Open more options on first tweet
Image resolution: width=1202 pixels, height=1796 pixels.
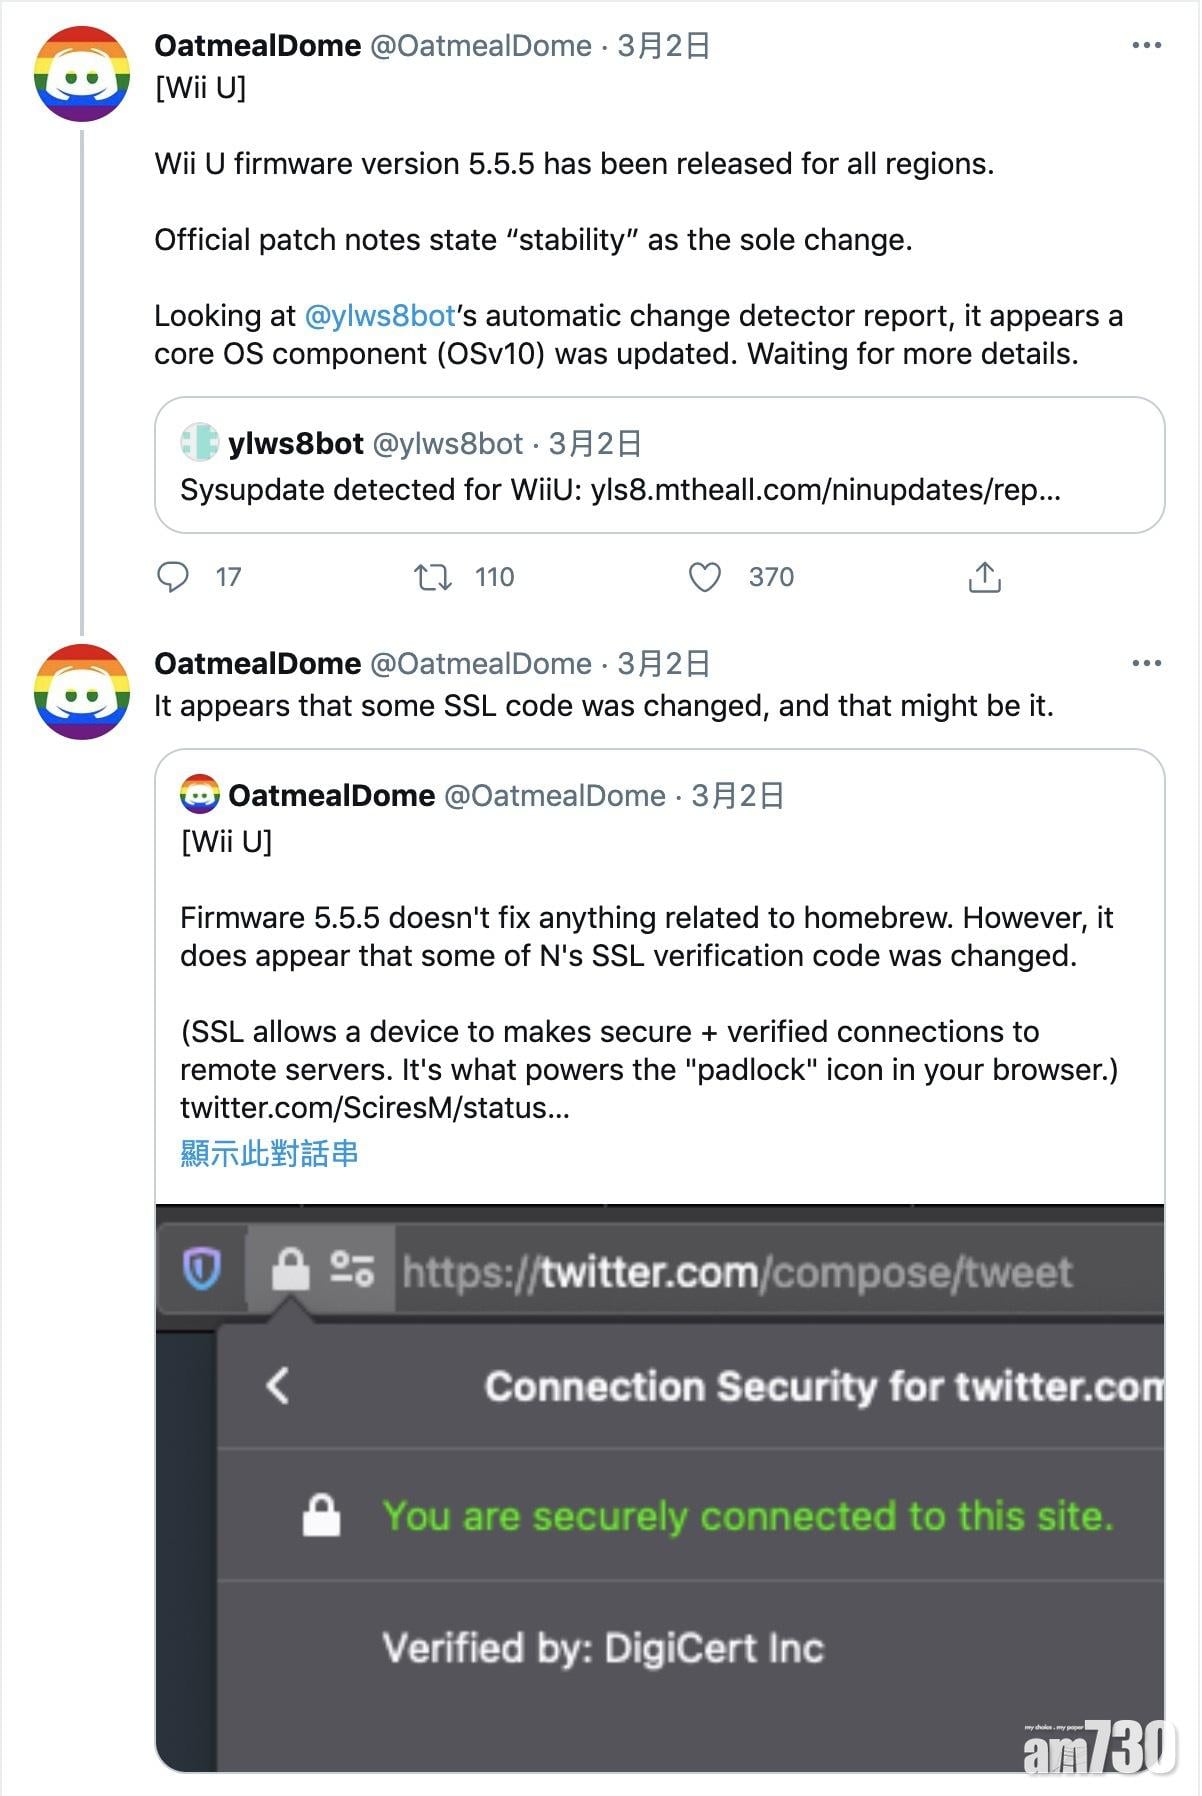pyautogui.click(x=1146, y=46)
